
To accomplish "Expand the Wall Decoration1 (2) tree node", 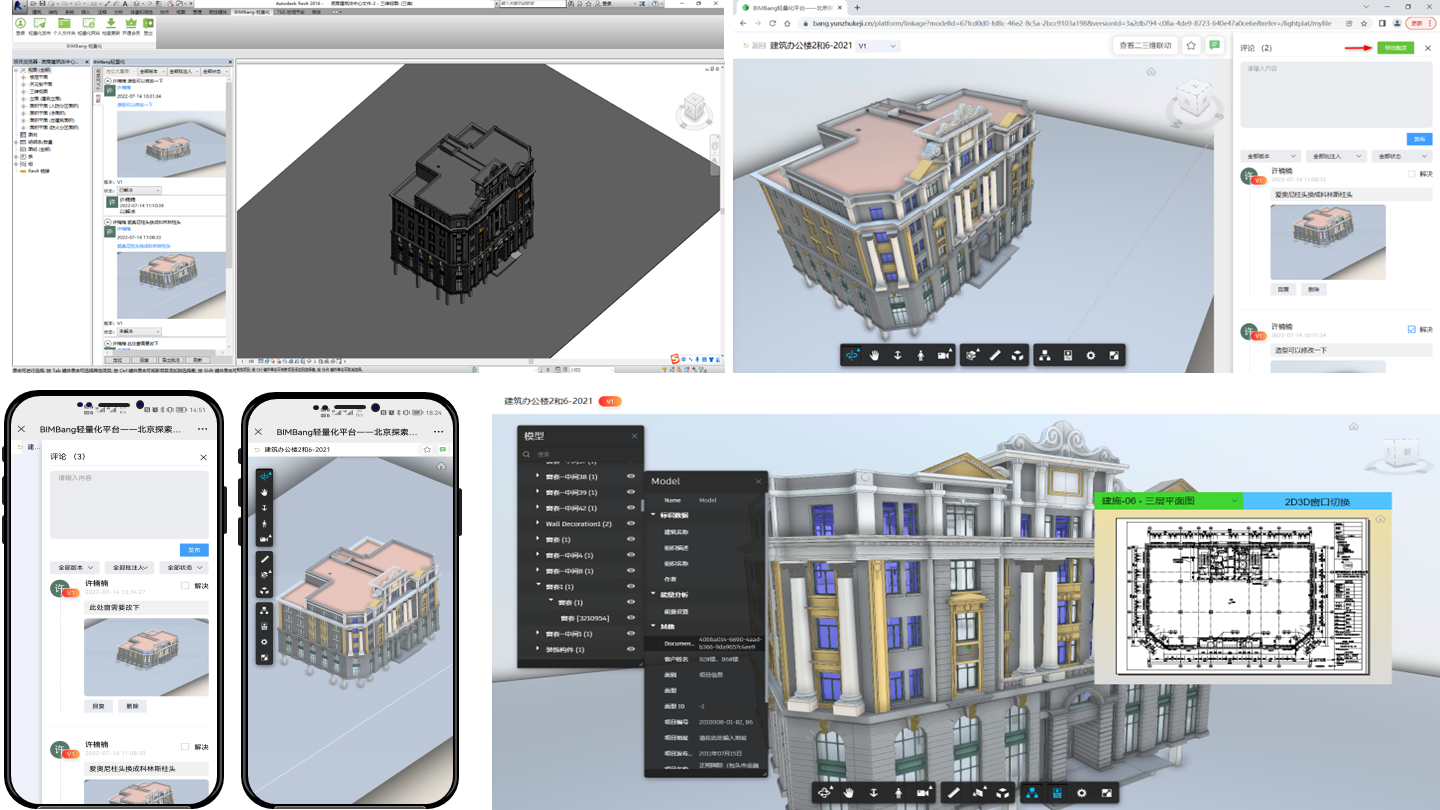I will (538, 524).
